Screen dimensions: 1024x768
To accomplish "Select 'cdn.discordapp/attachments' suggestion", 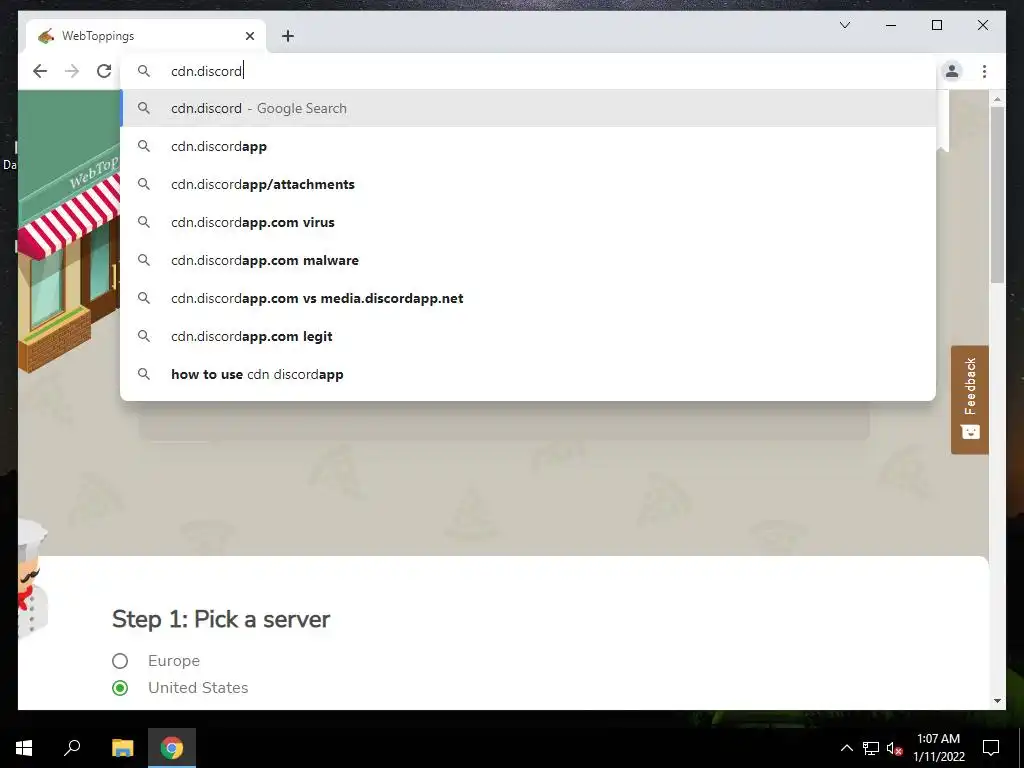I will [x=528, y=184].
